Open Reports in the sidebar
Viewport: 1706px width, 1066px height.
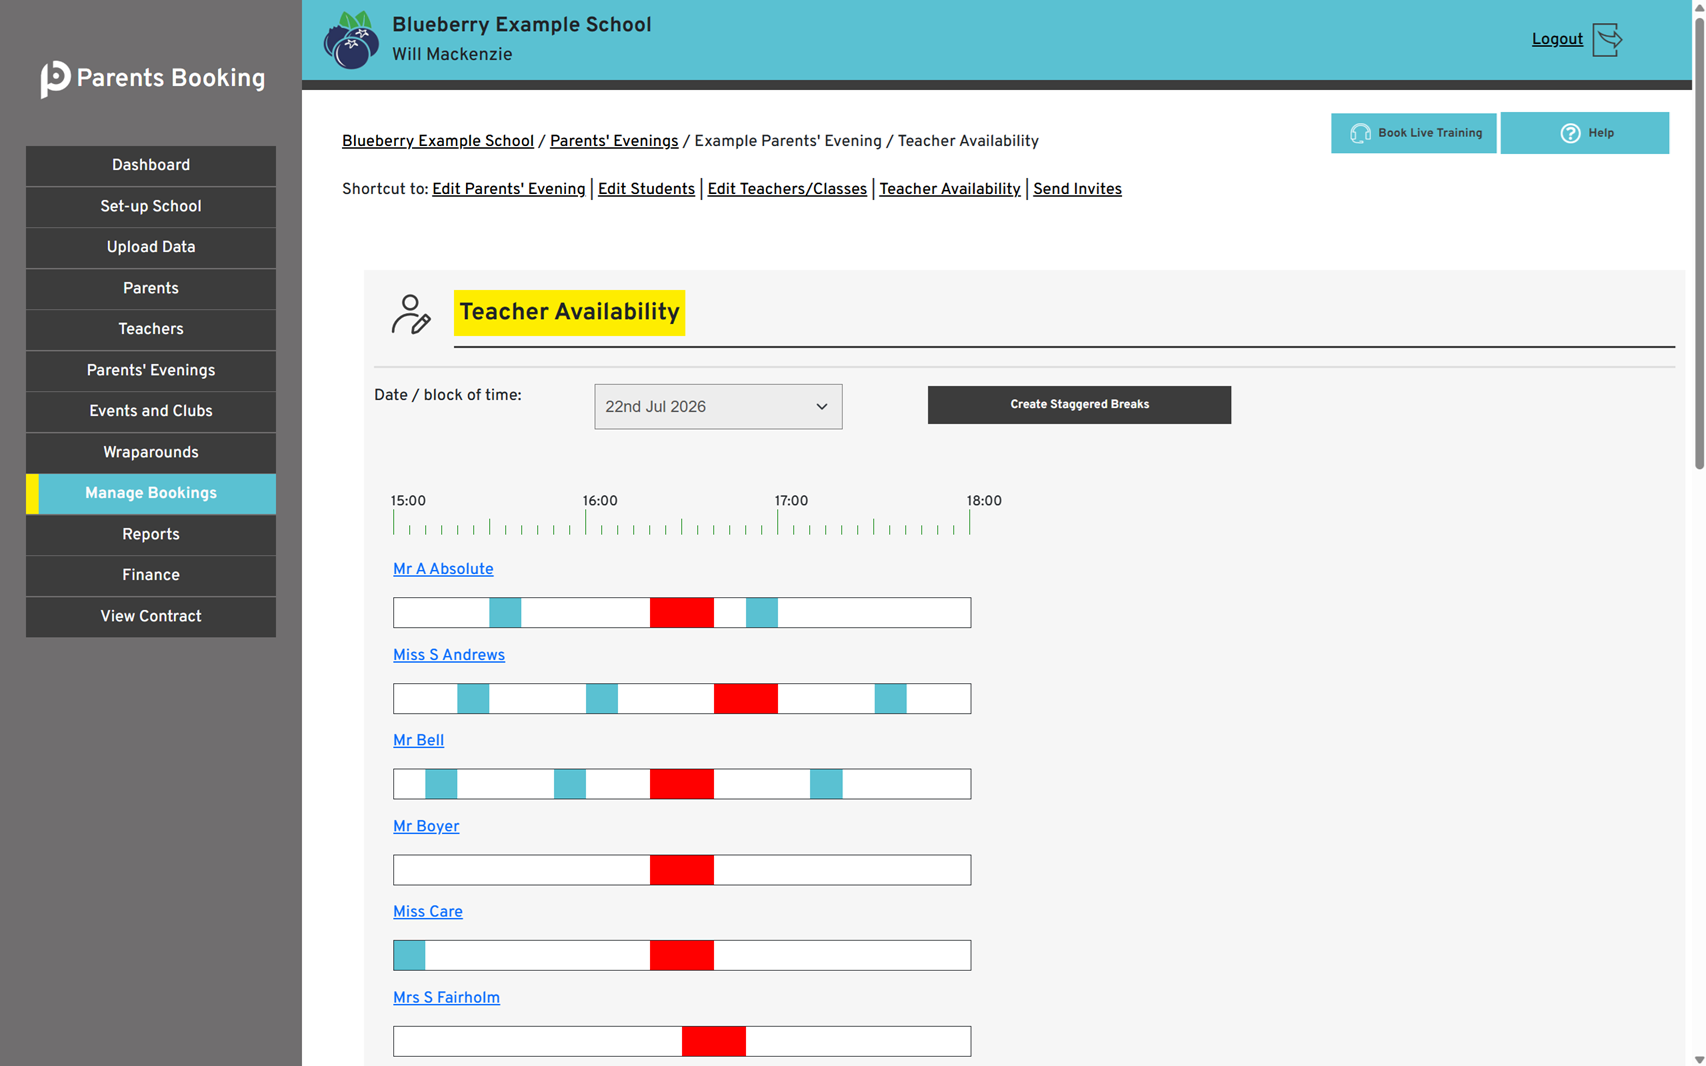[x=151, y=535]
